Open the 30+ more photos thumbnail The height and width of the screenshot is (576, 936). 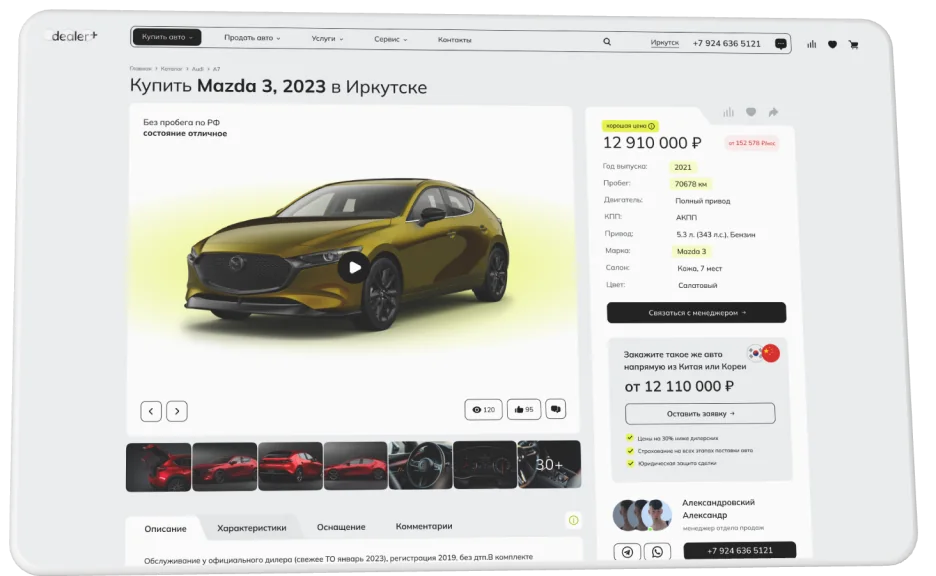[x=549, y=464]
